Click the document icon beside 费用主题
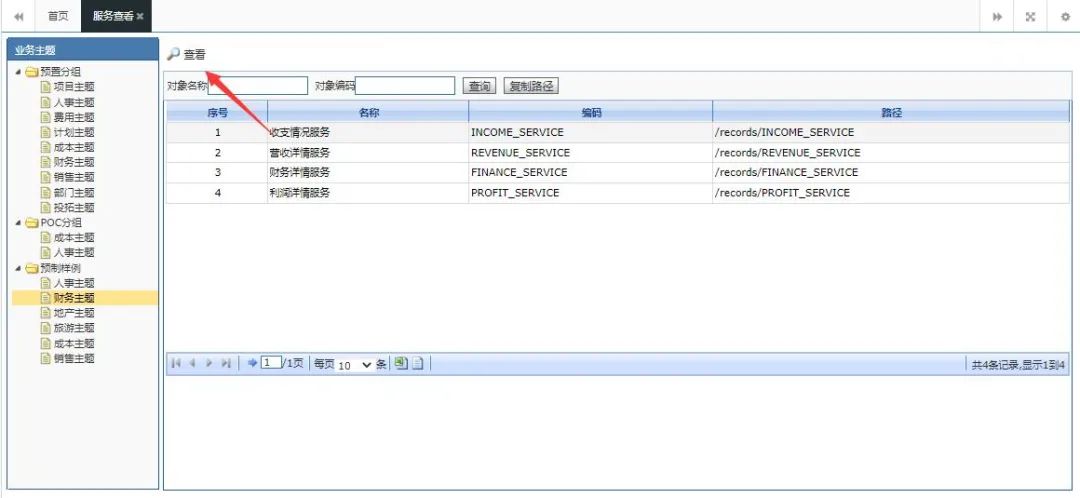This screenshot has height=498, width=1080. [x=46, y=117]
